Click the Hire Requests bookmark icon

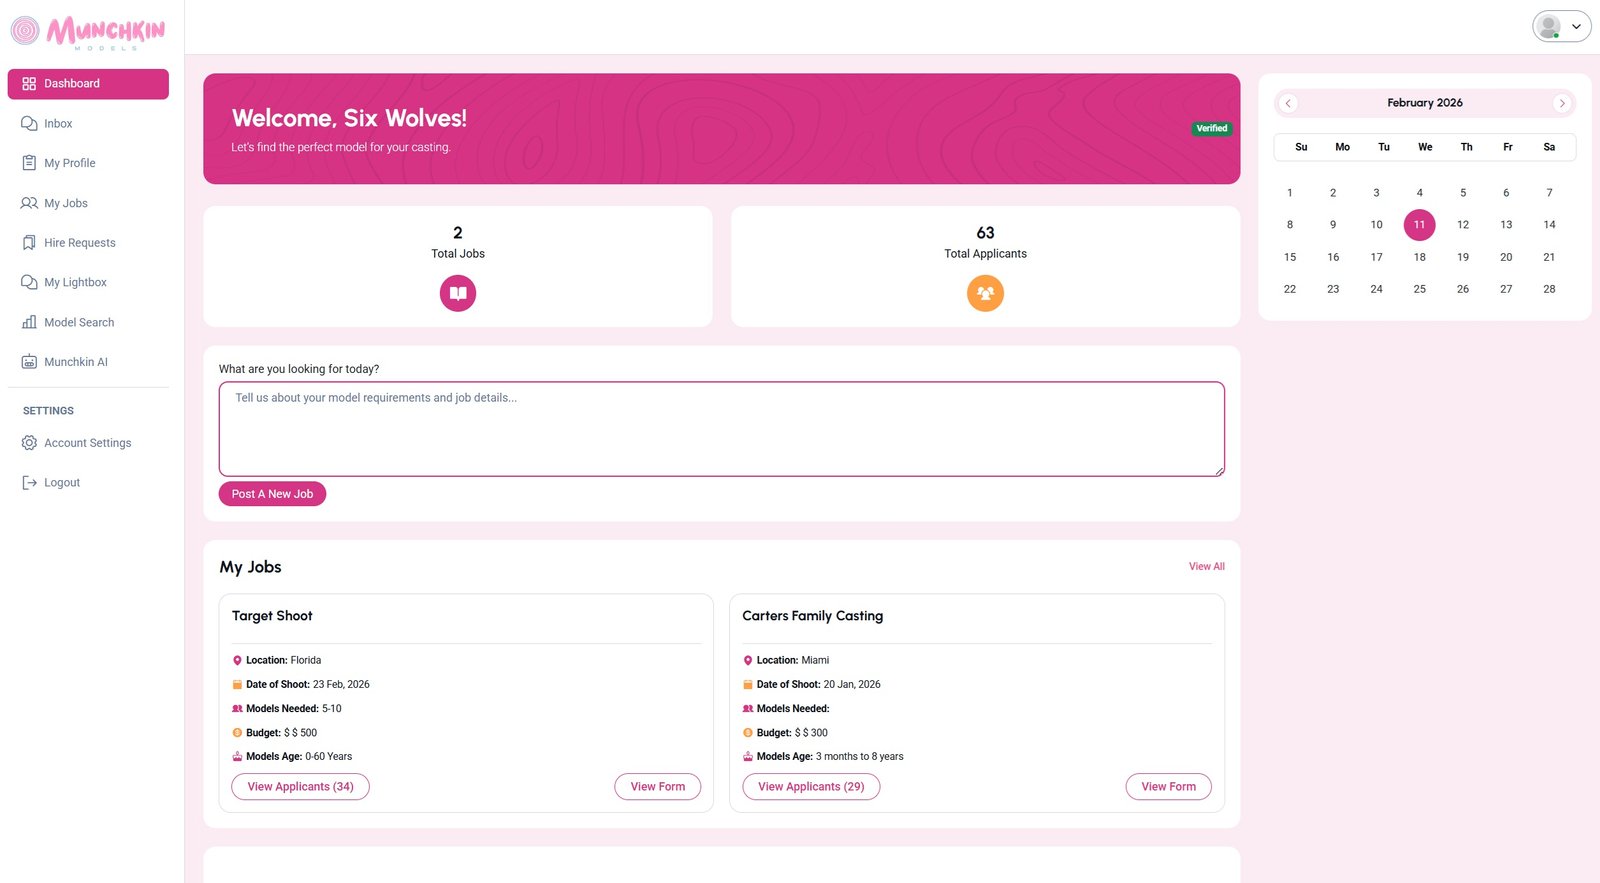(29, 242)
